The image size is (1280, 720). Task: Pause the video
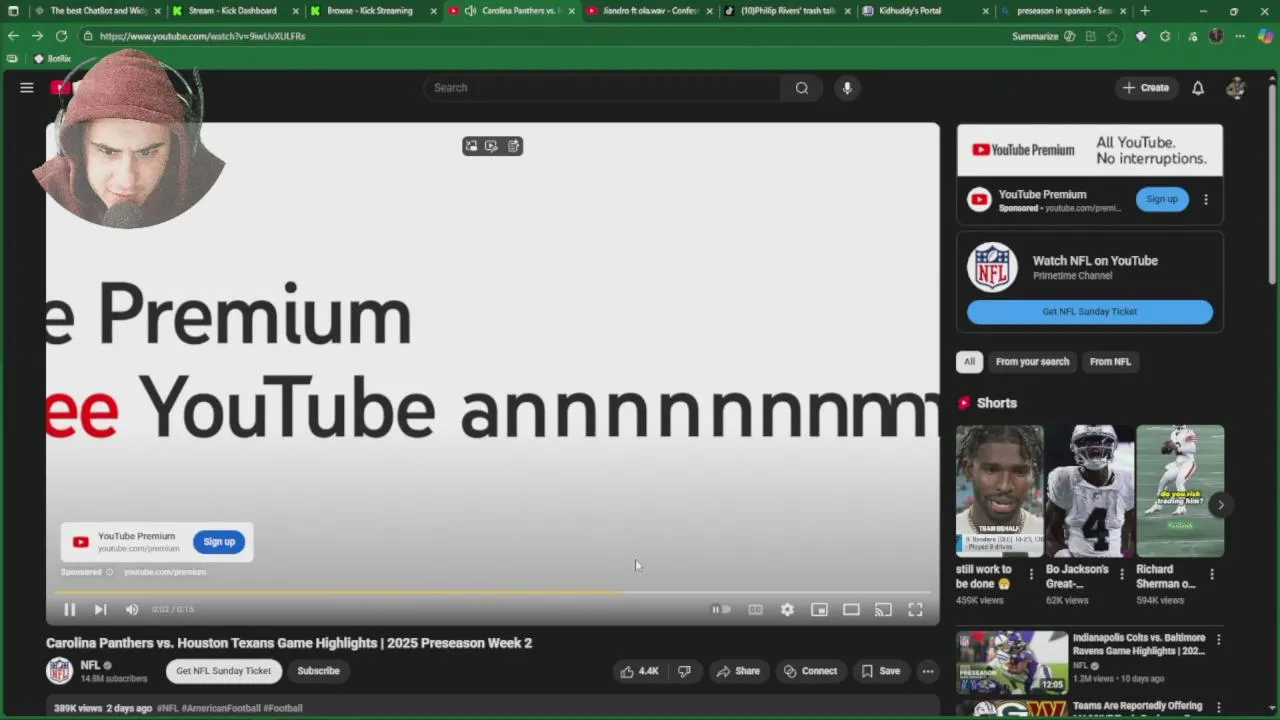(69, 609)
